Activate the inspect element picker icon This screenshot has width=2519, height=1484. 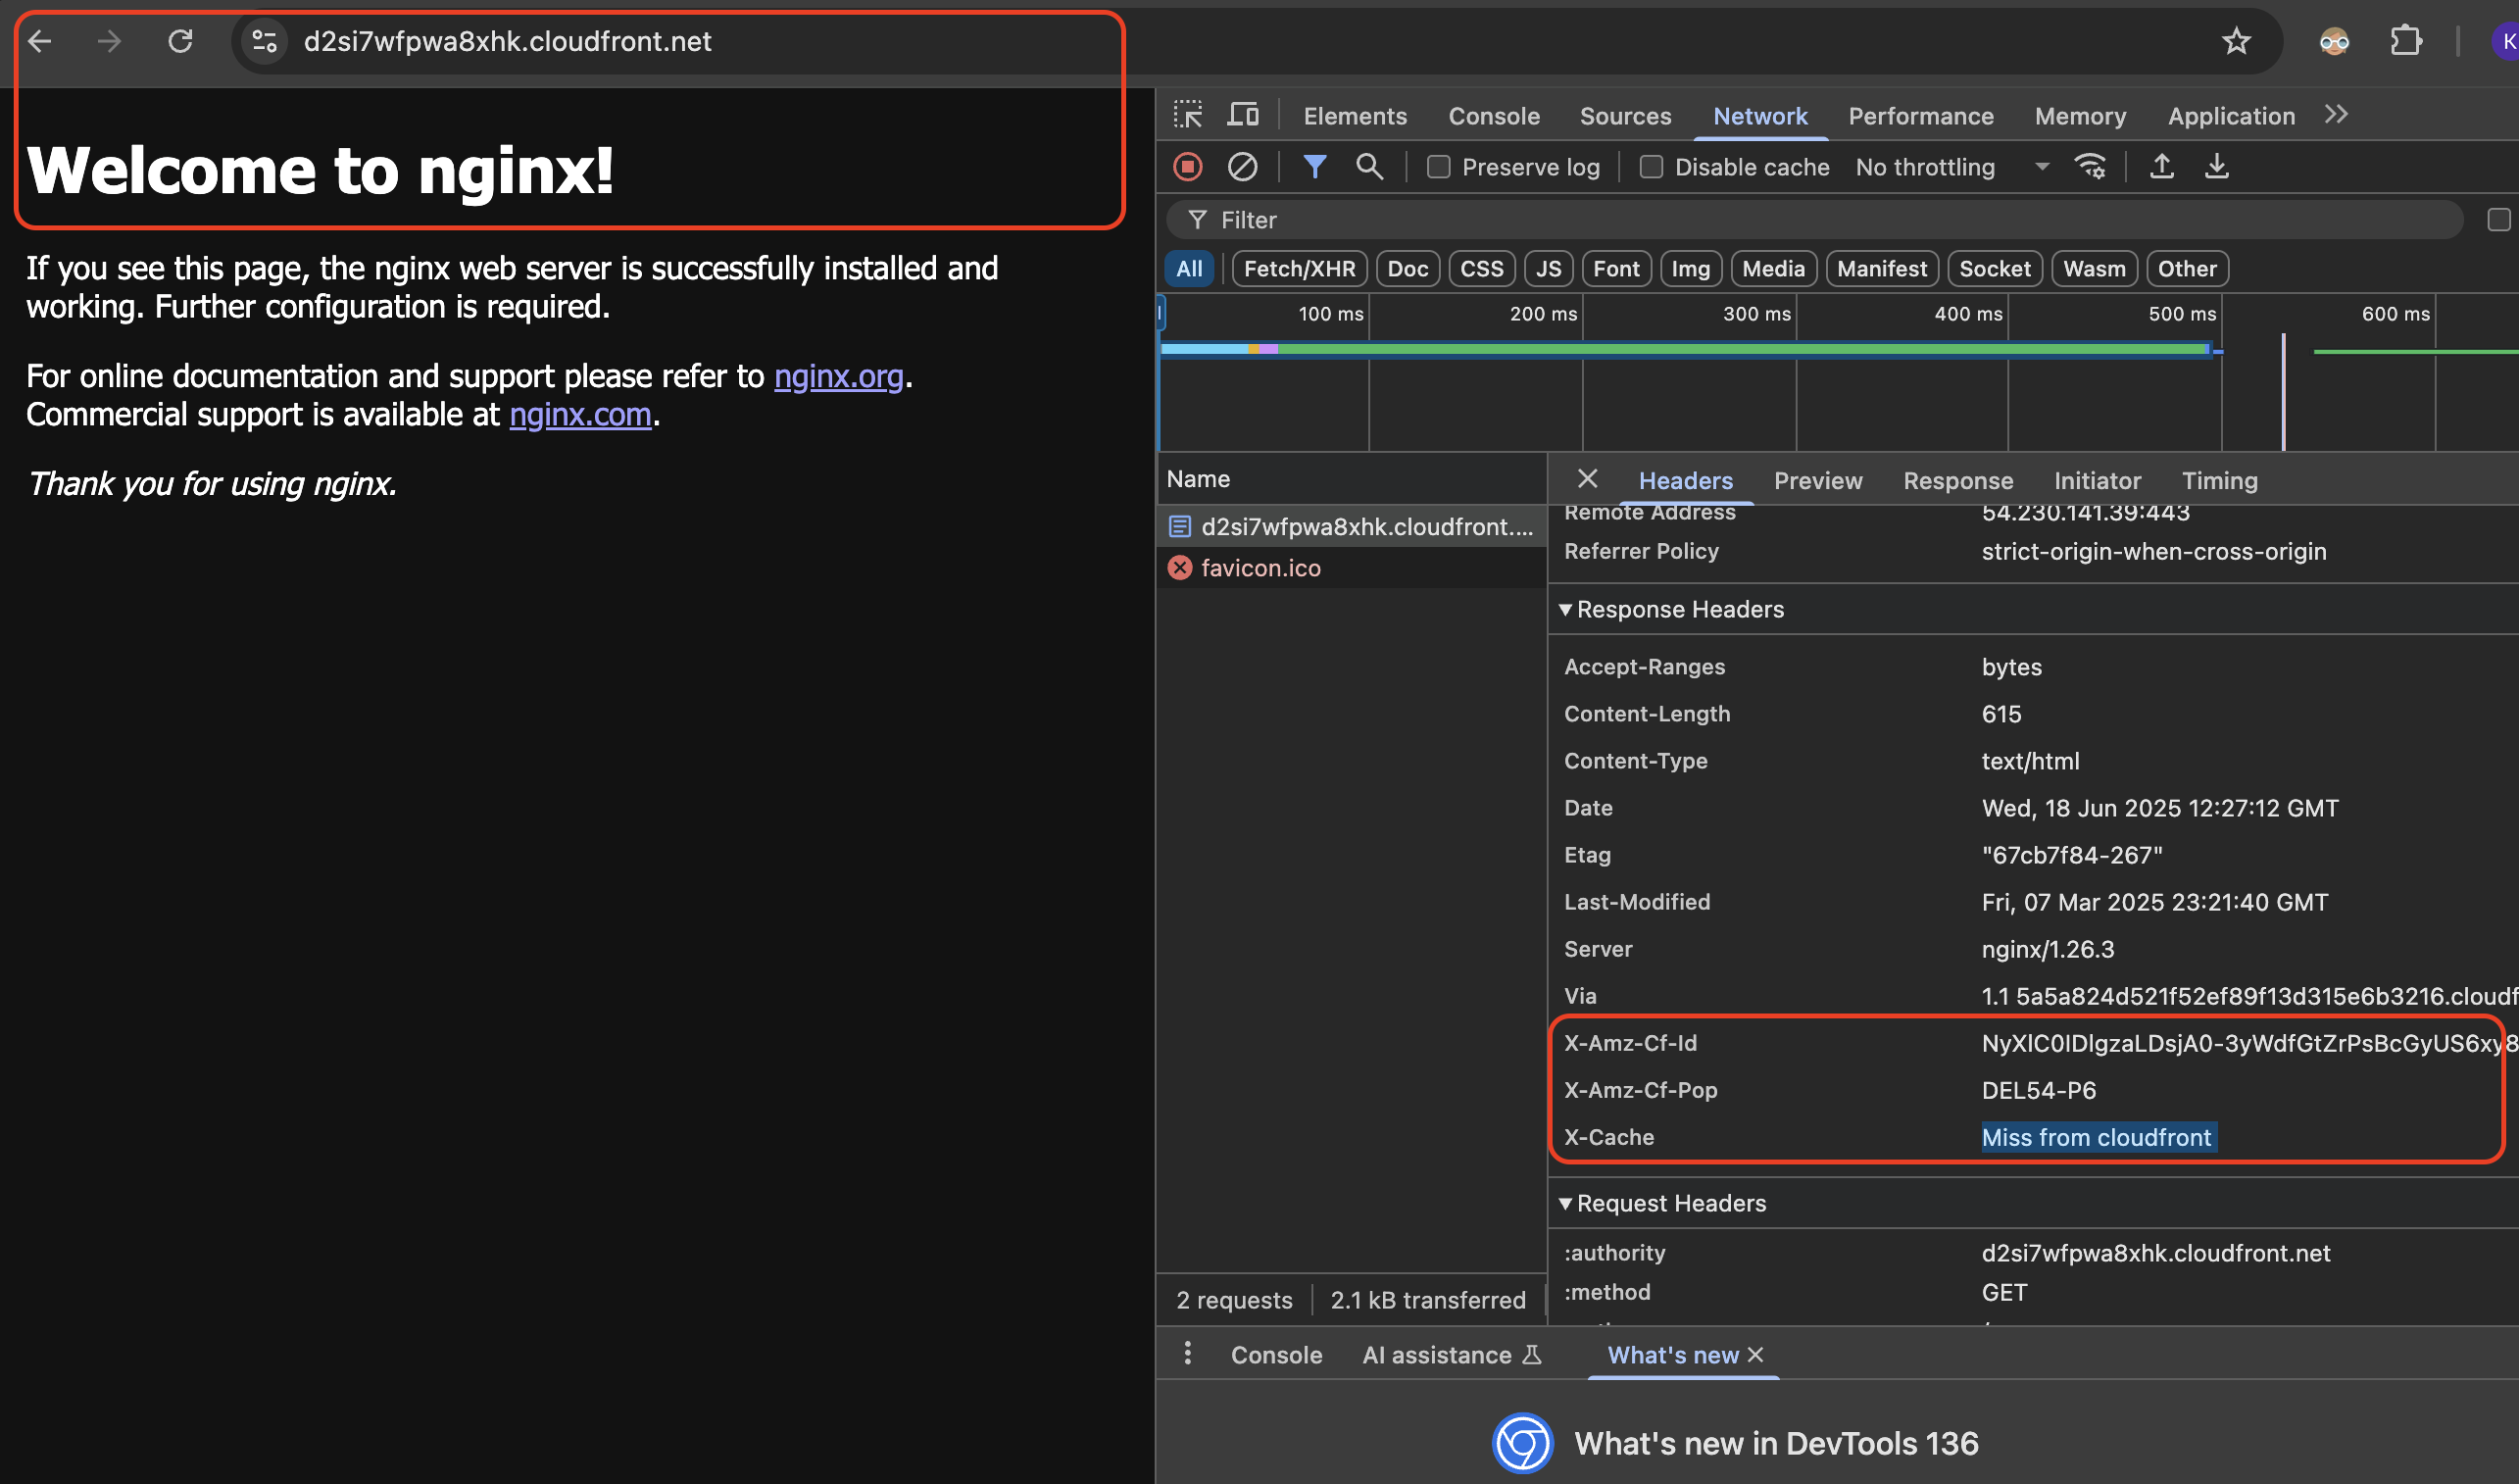[1188, 115]
